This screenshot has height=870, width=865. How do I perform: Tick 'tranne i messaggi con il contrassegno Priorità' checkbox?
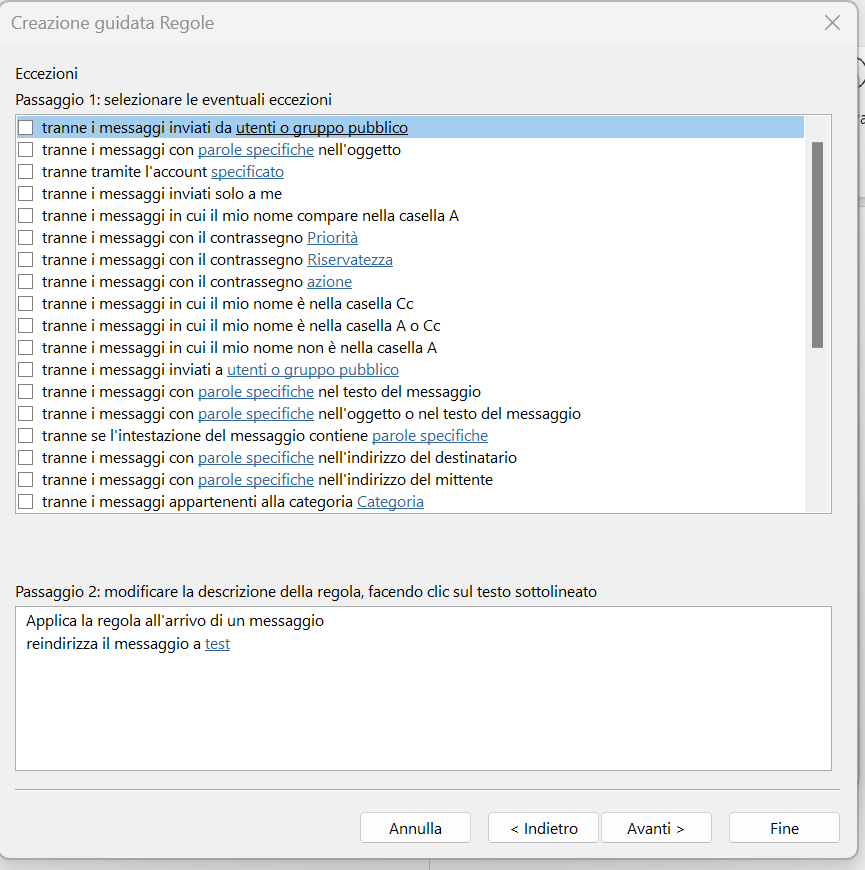coord(26,237)
